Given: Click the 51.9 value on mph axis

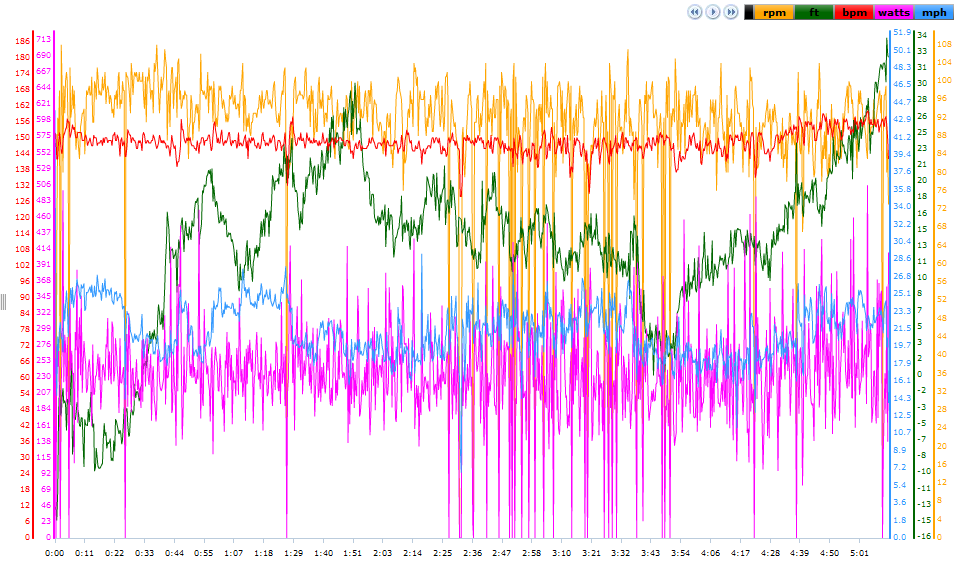Looking at the screenshot, I should 901,32.
